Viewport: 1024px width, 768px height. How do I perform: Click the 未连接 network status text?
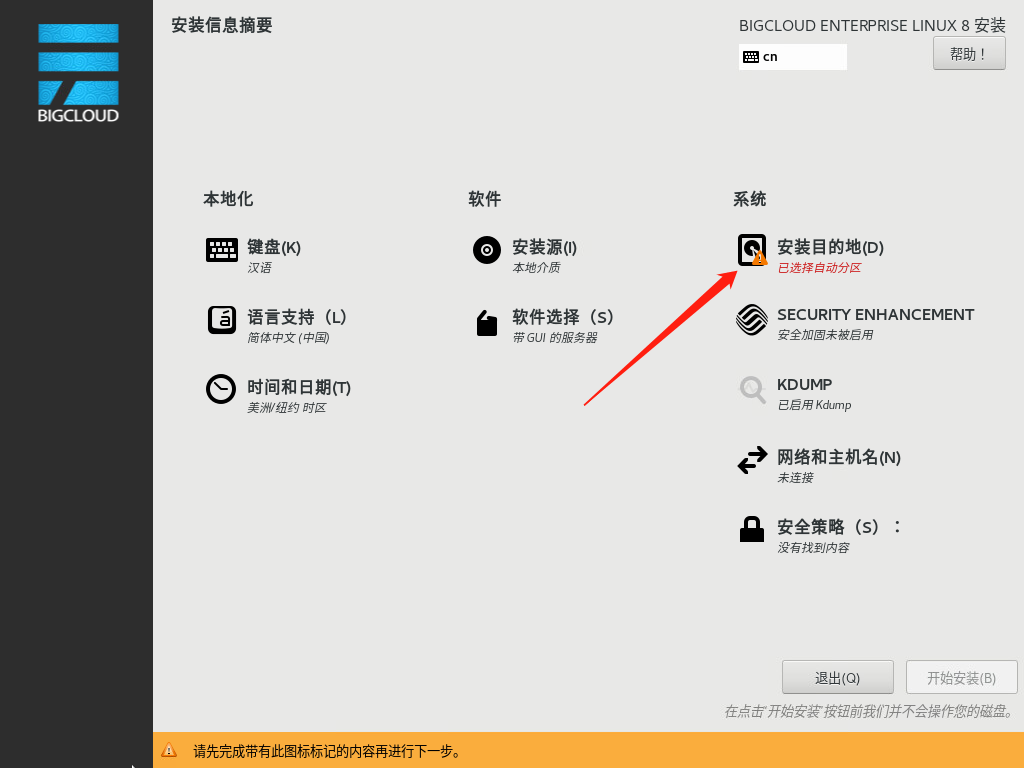pyautogui.click(x=794, y=477)
